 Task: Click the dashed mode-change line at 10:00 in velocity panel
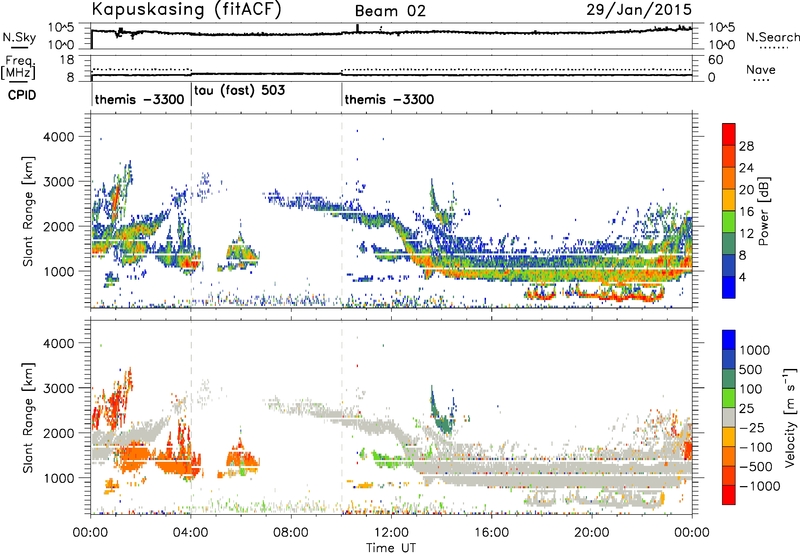(x=342, y=417)
